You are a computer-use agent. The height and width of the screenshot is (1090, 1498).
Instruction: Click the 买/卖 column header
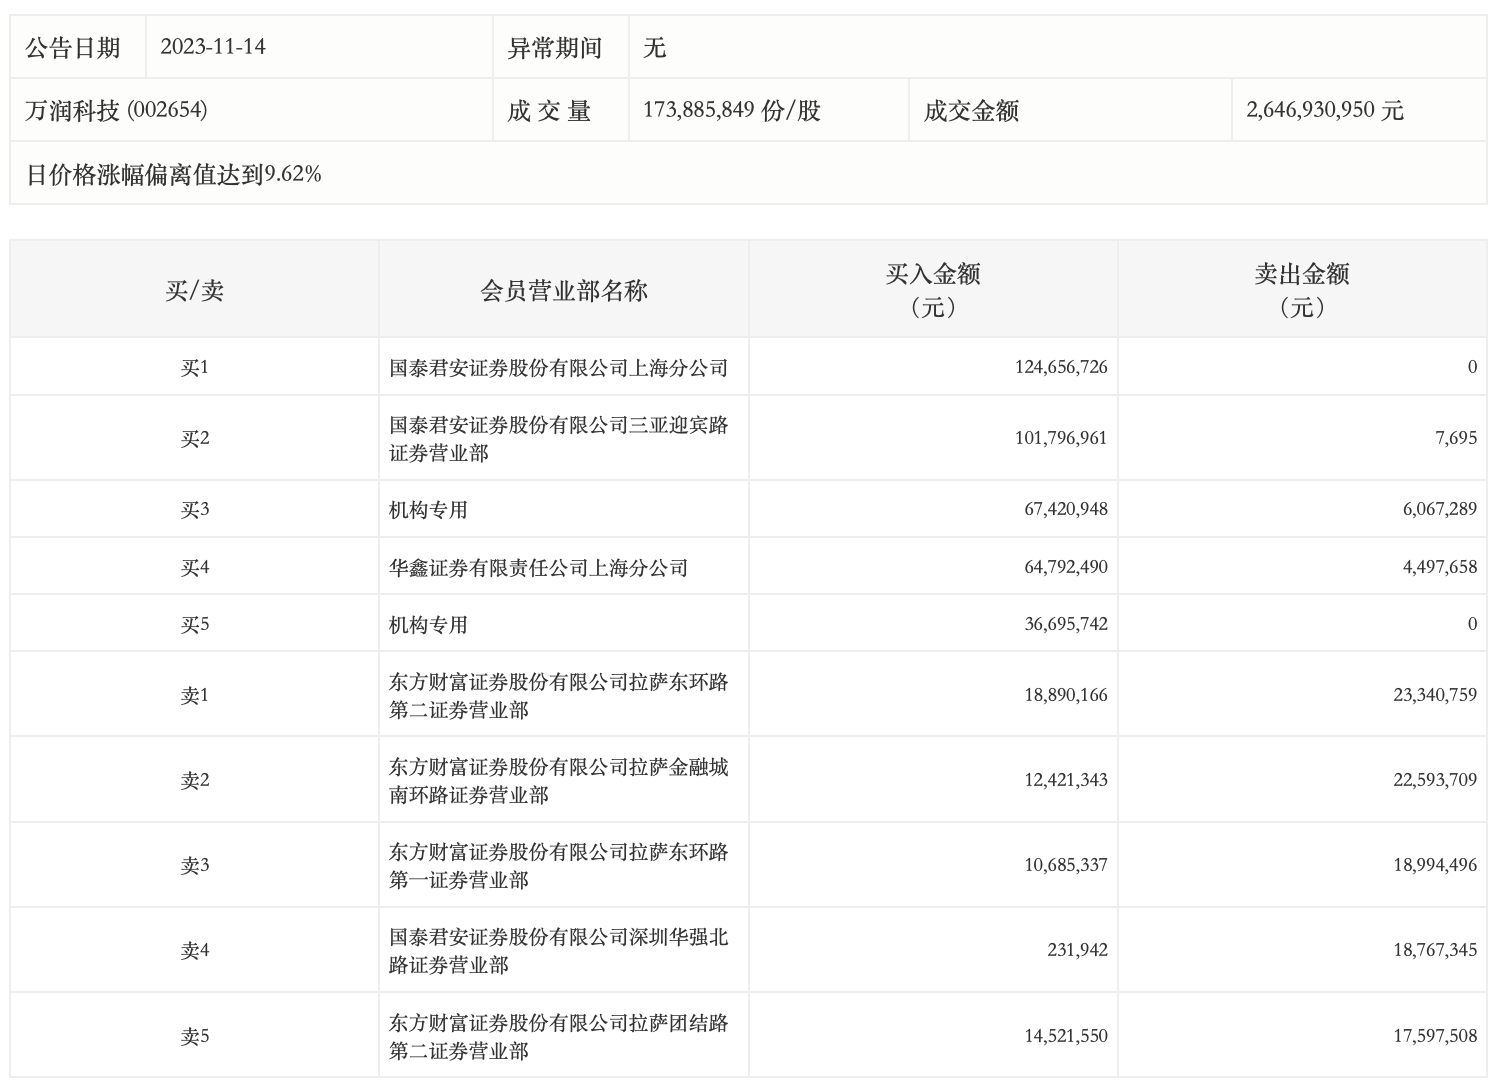click(x=194, y=290)
